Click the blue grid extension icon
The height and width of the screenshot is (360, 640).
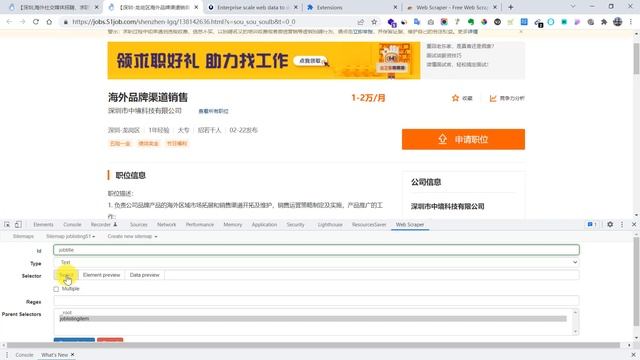pyautogui.click(x=524, y=22)
